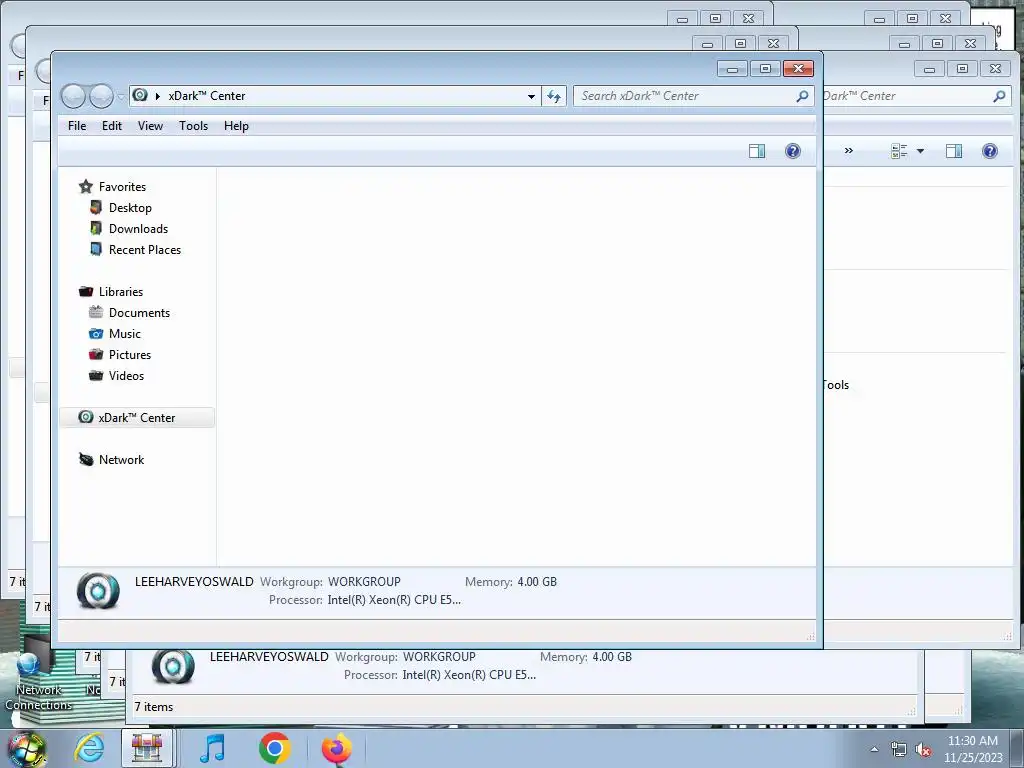Open Network Connections desktop icon
The height and width of the screenshot is (768, 1024).
point(38,680)
